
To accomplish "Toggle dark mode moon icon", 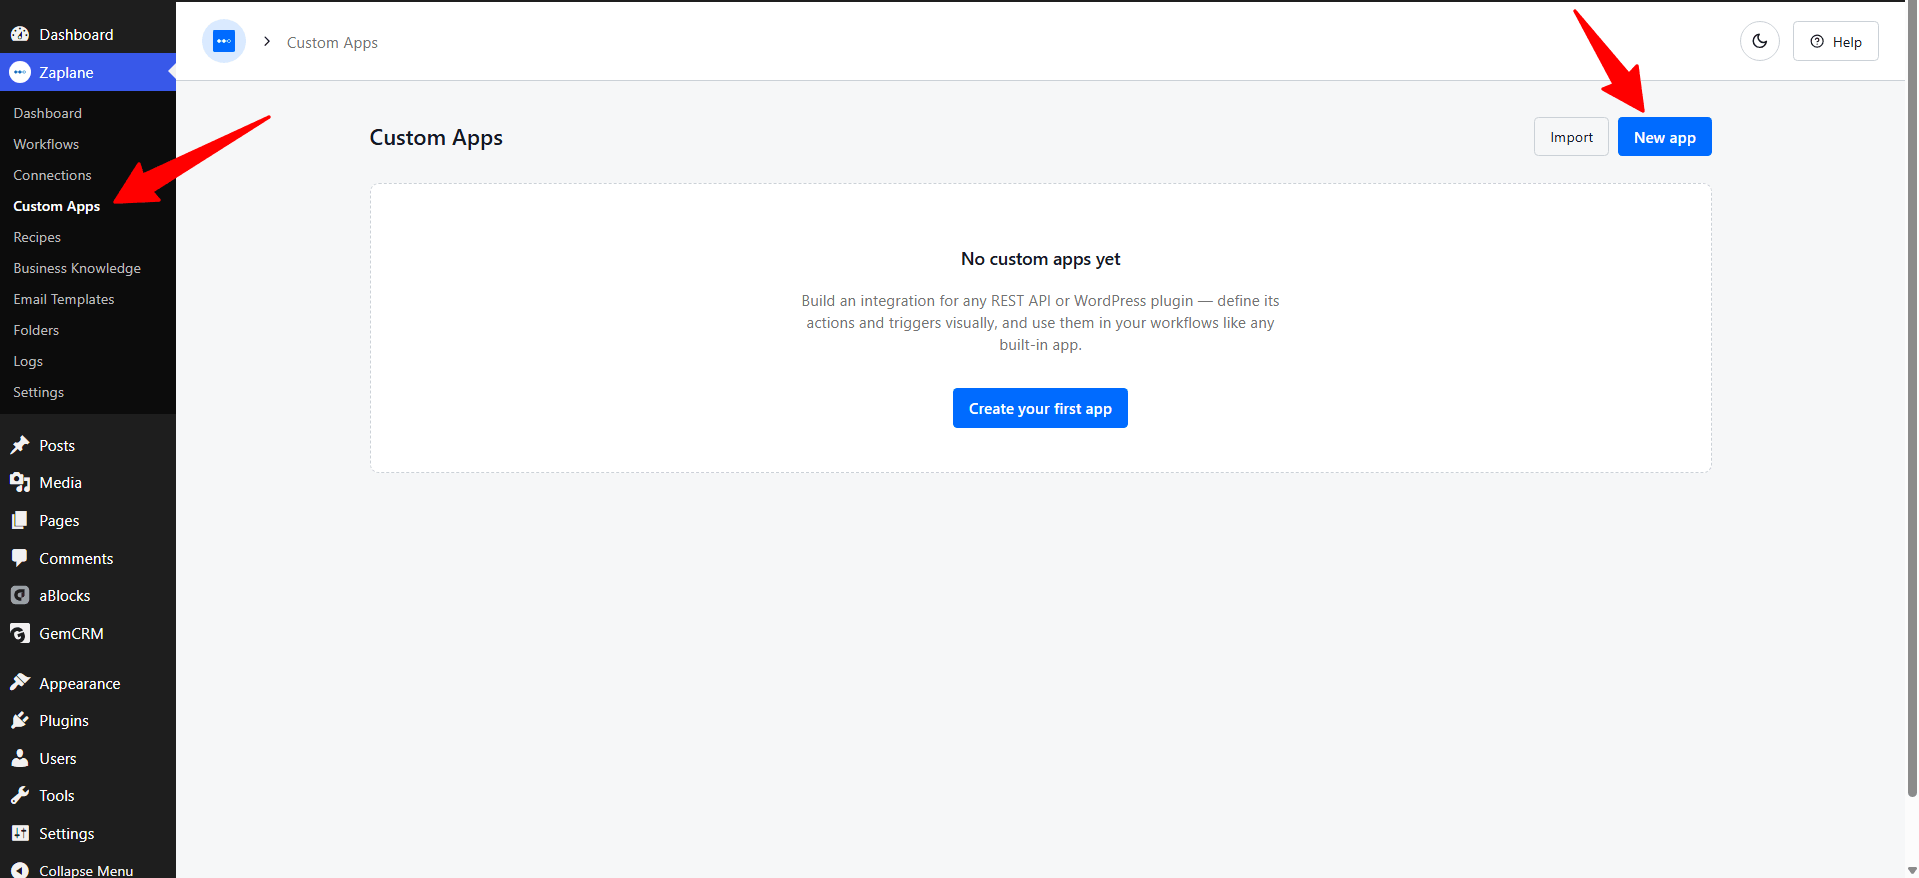I will (1759, 42).
